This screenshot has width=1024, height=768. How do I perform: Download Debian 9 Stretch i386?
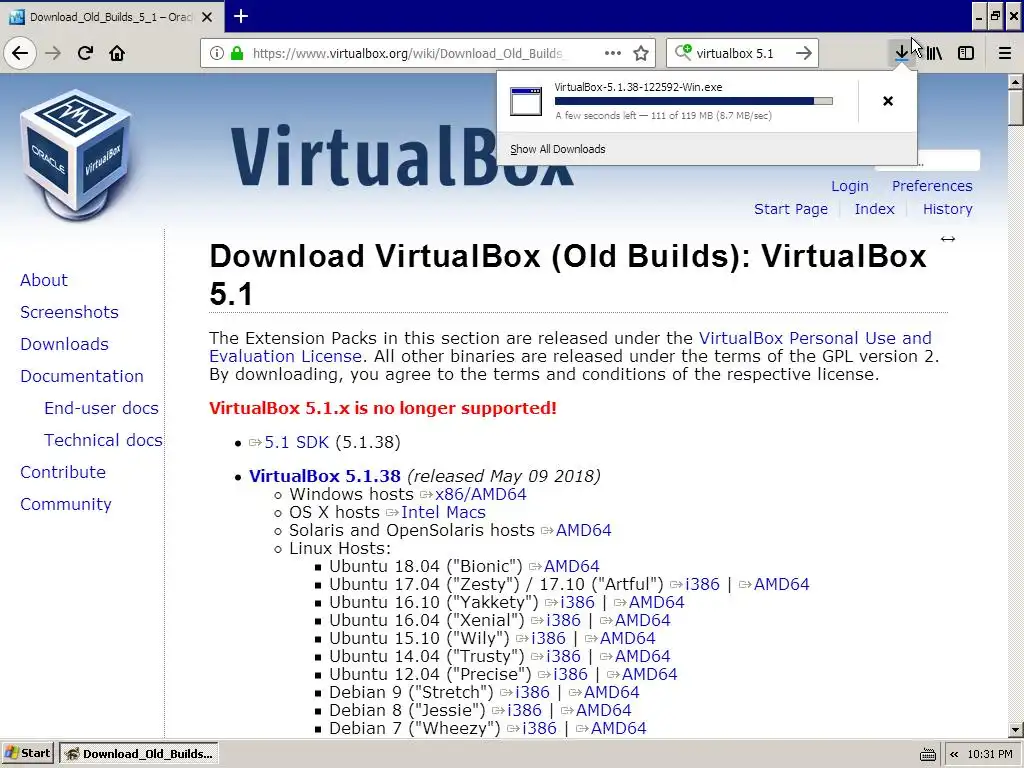(532, 692)
